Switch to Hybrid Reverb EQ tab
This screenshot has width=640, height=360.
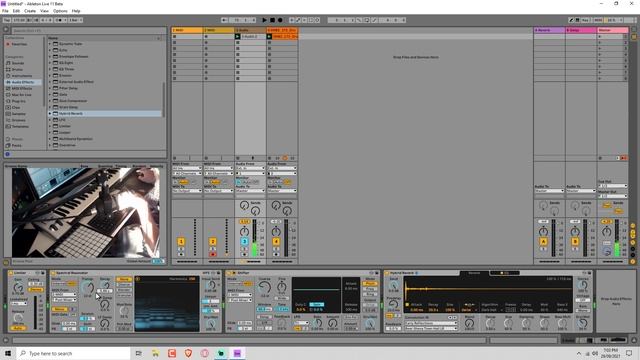click(504, 273)
